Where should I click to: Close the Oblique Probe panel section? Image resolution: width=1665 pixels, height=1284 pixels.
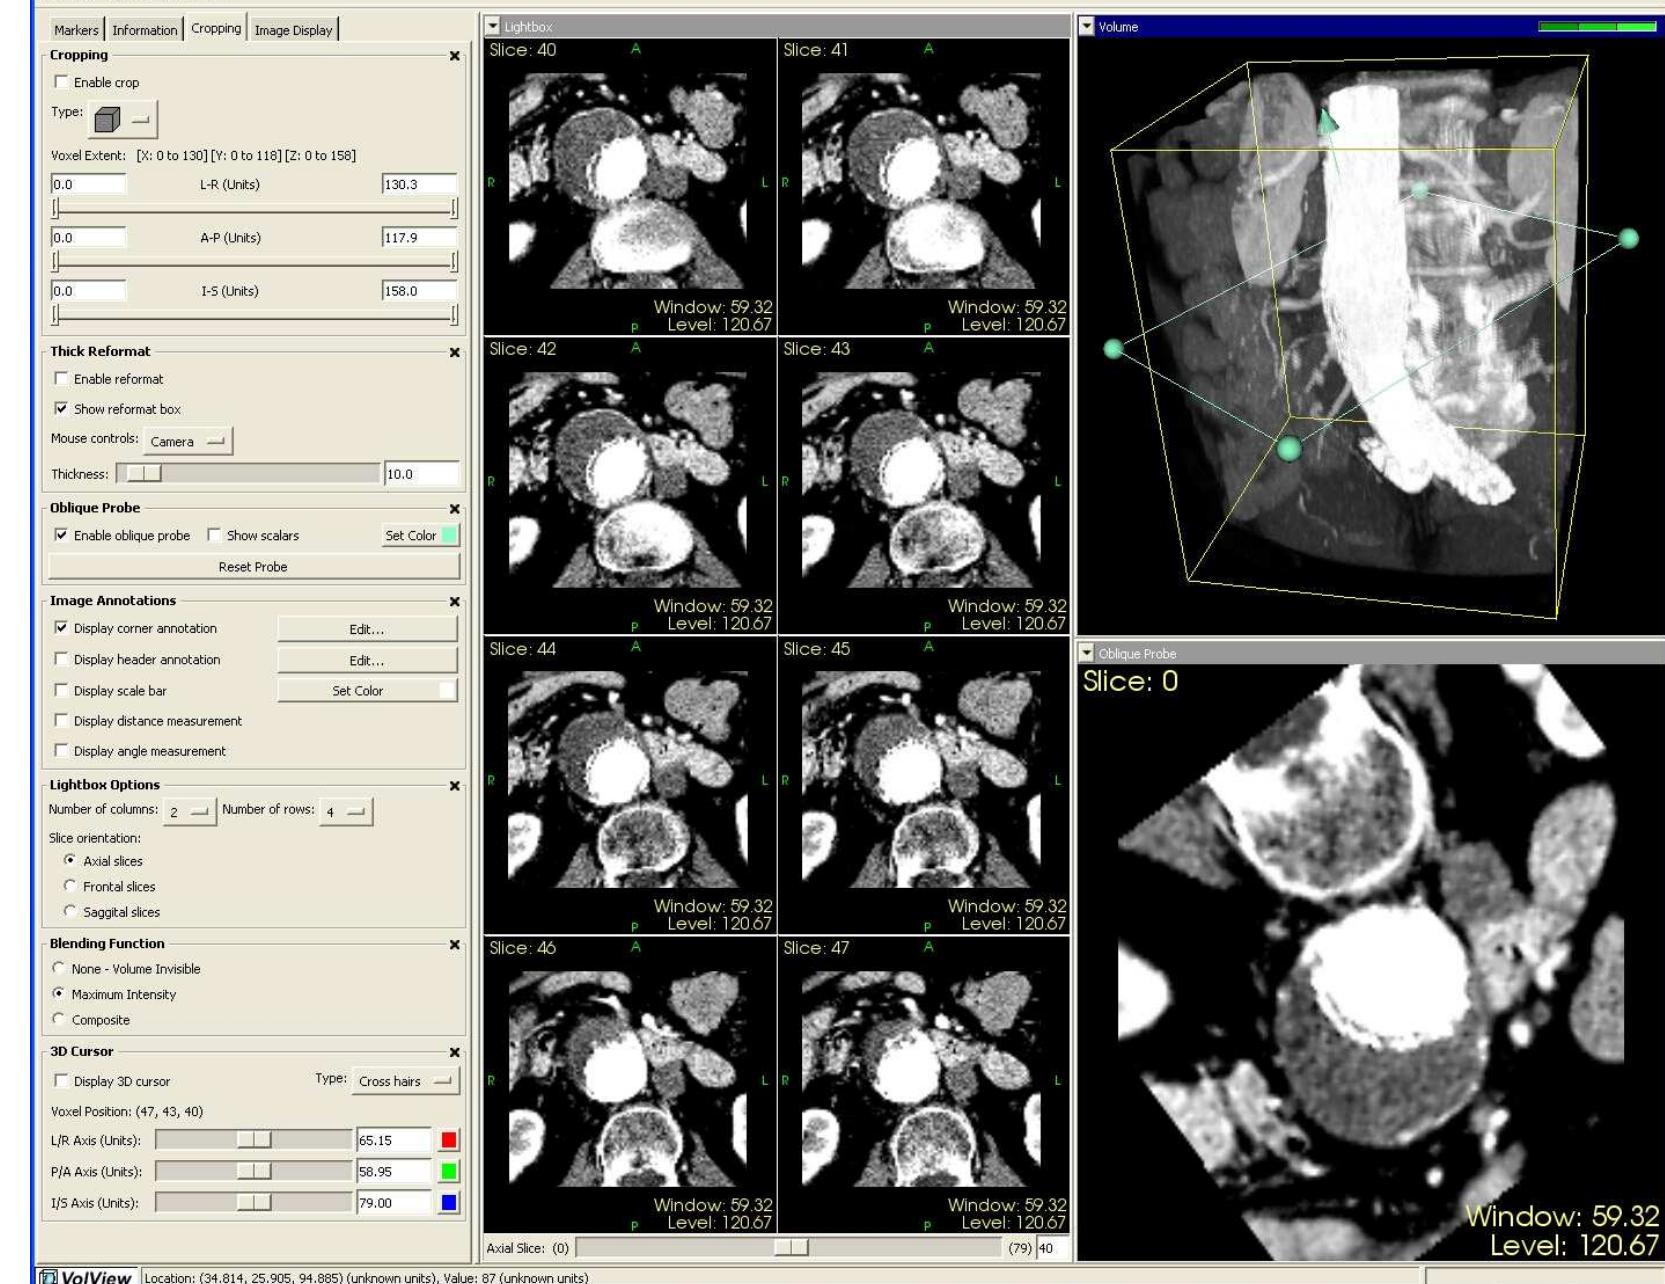click(x=455, y=509)
